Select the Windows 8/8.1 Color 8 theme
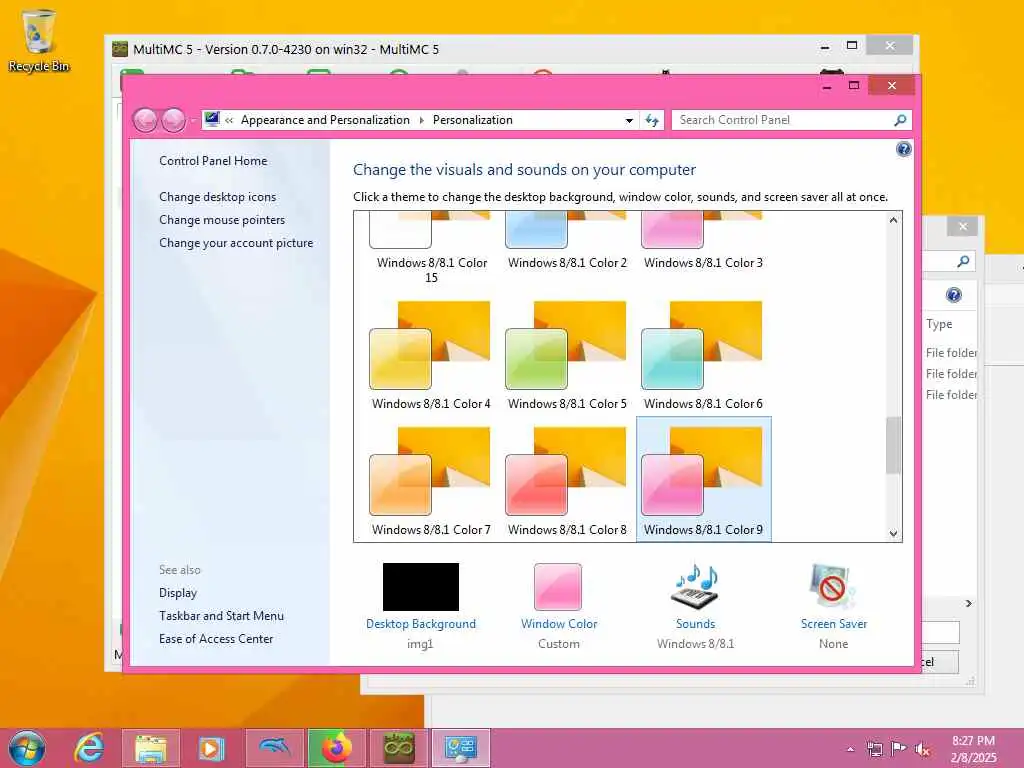The width and height of the screenshot is (1024, 768). tap(567, 481)
